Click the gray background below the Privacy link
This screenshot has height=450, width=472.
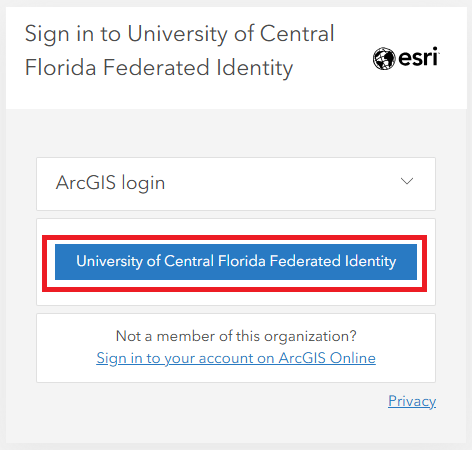(236, 427)
